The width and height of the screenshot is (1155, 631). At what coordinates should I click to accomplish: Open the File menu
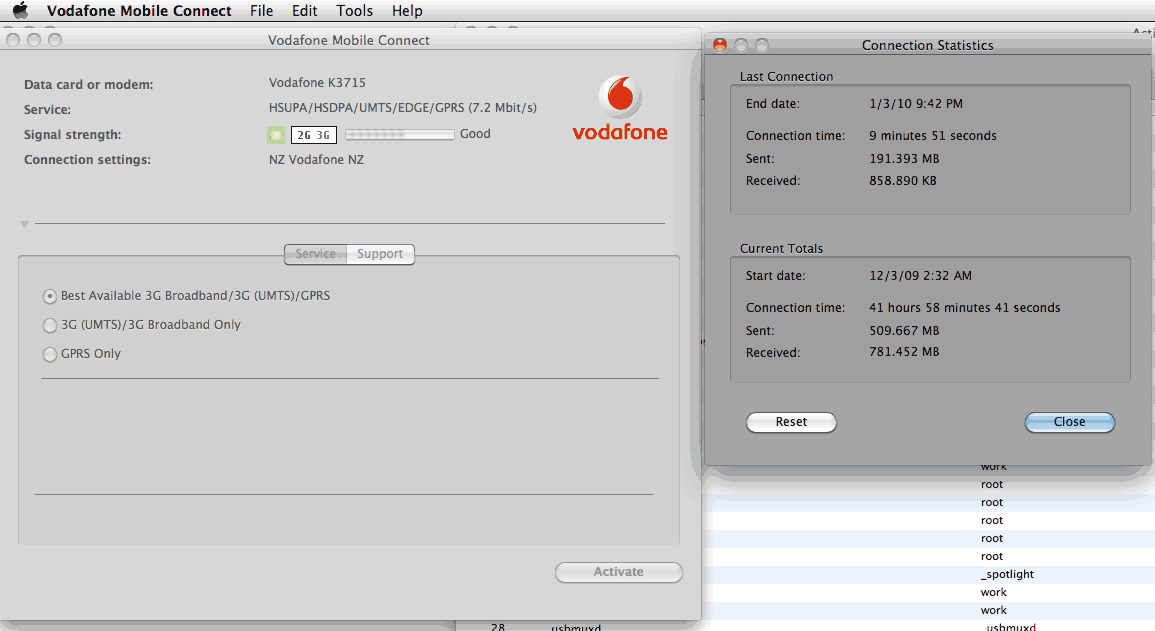pos(261,10)
